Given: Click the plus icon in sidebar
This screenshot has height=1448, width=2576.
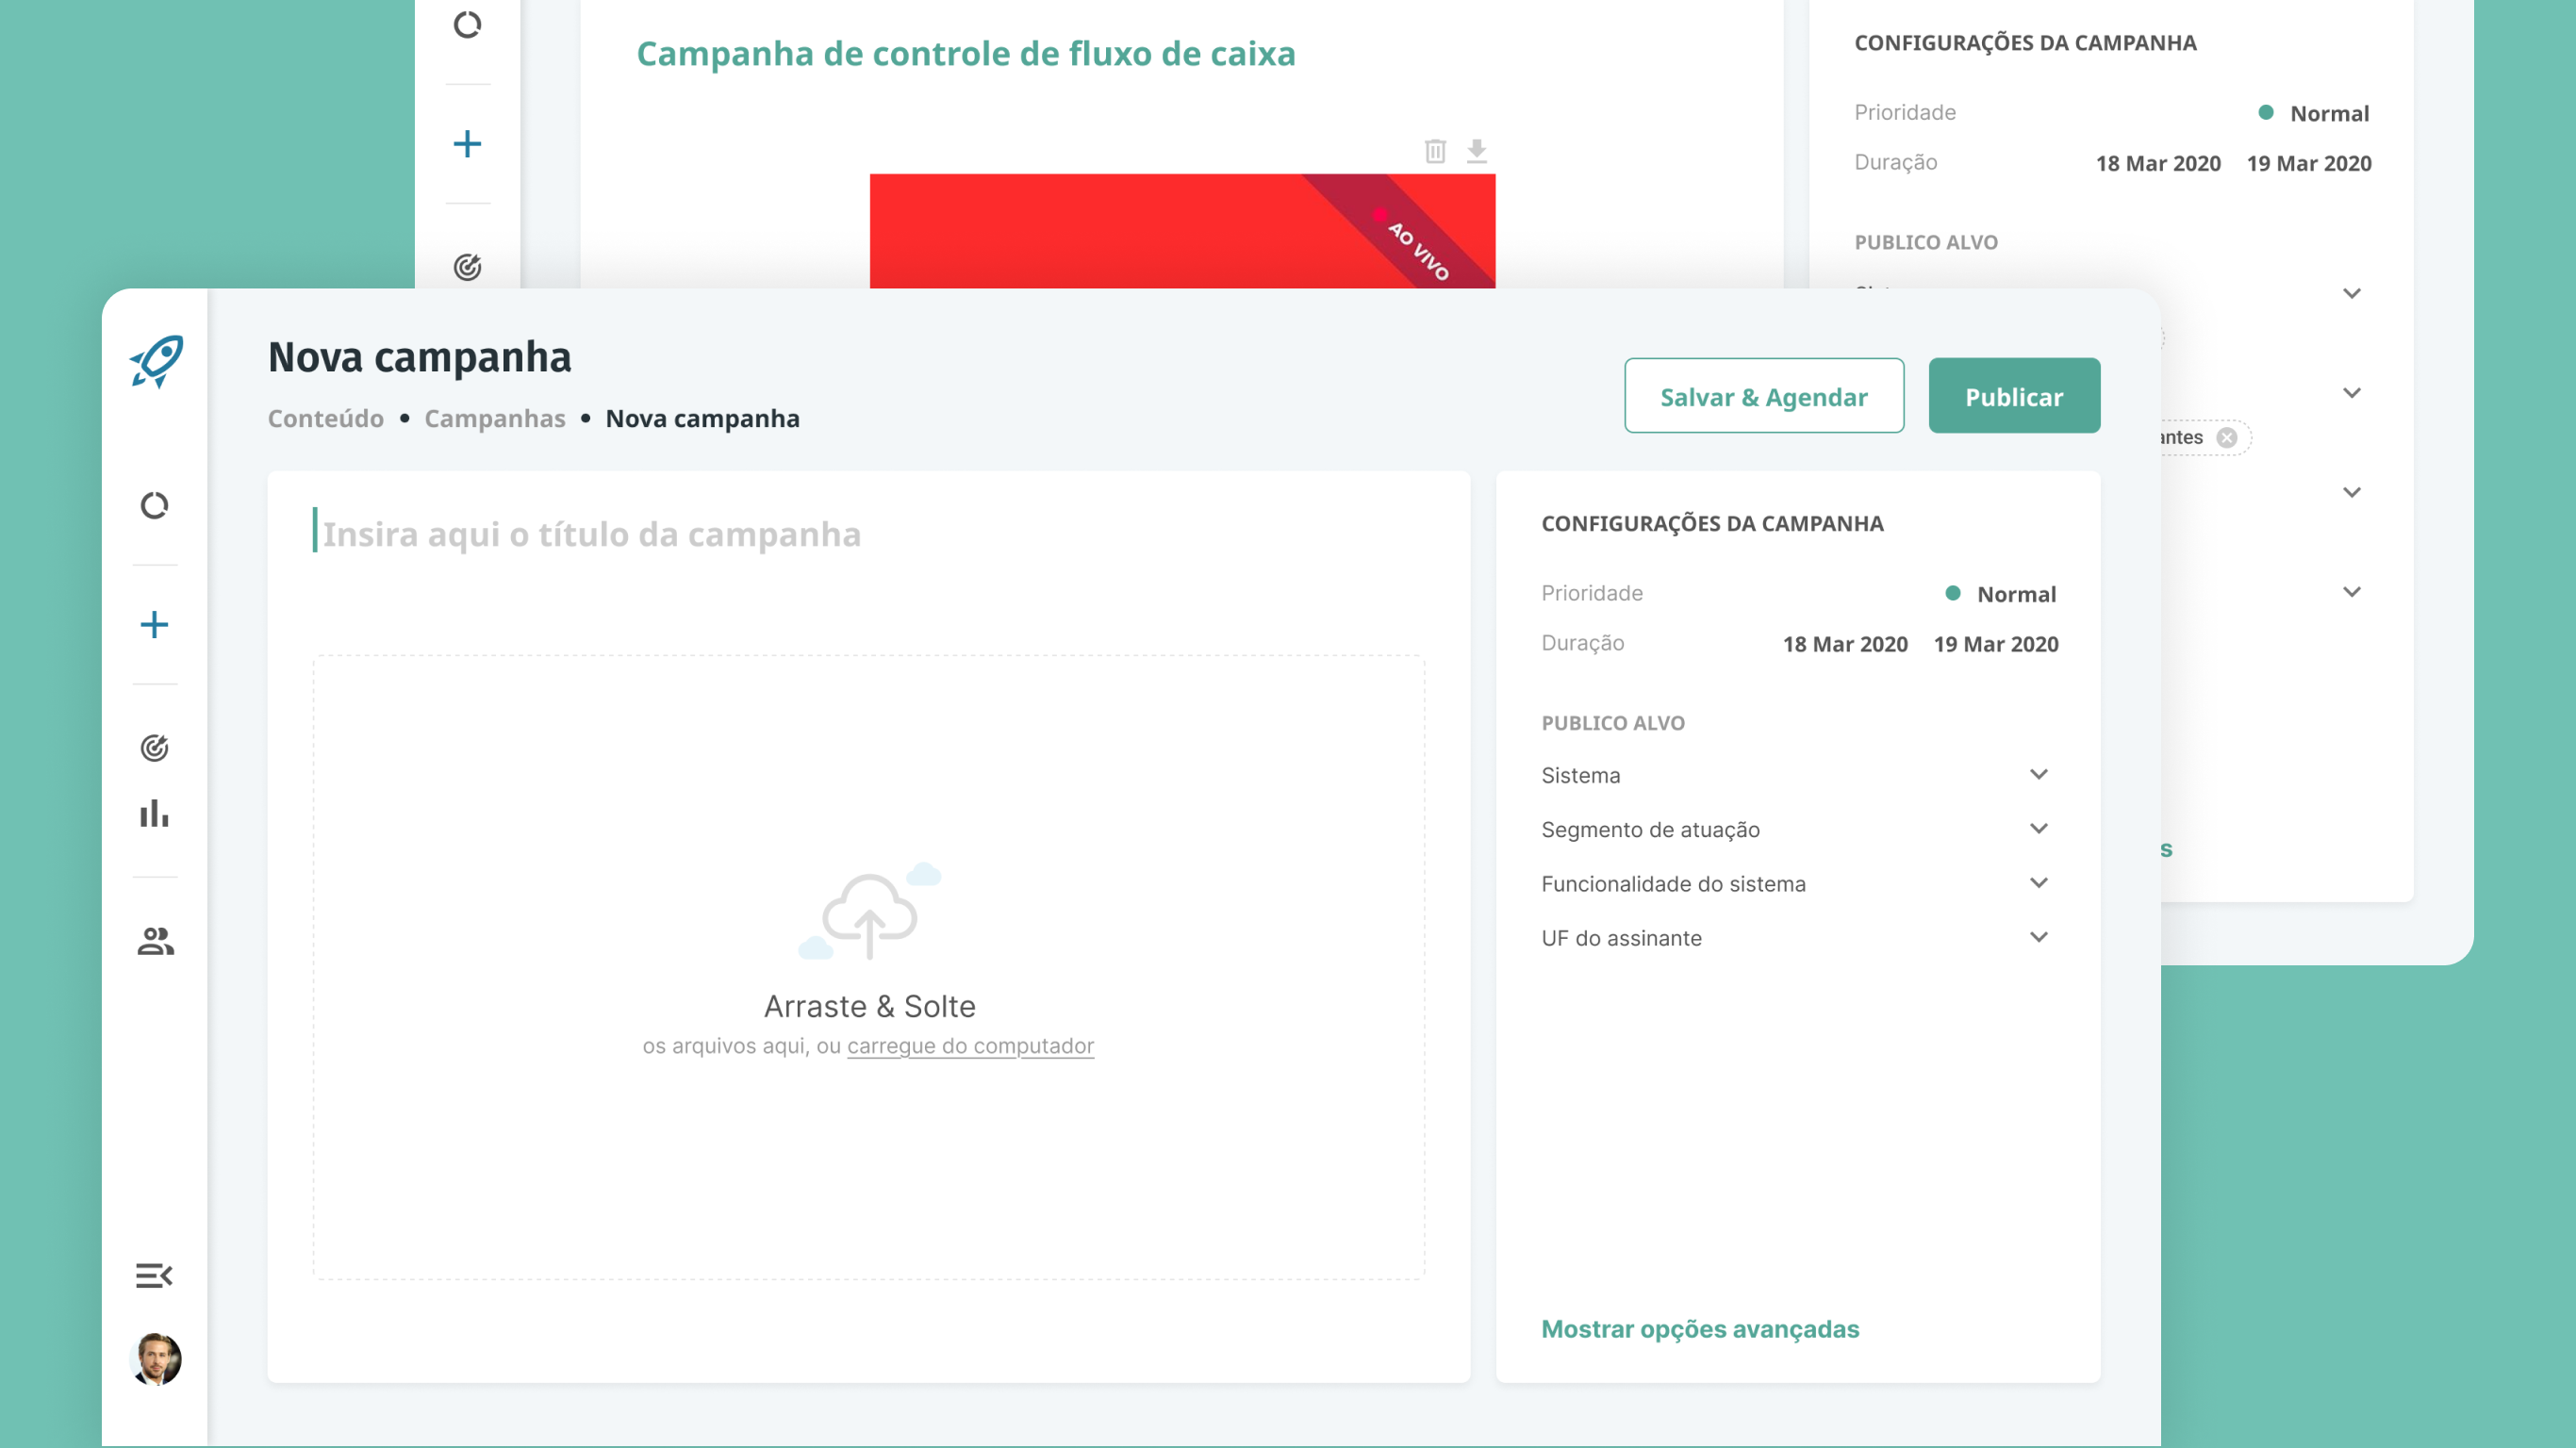Looking at the screenshot, I should 154,625.
